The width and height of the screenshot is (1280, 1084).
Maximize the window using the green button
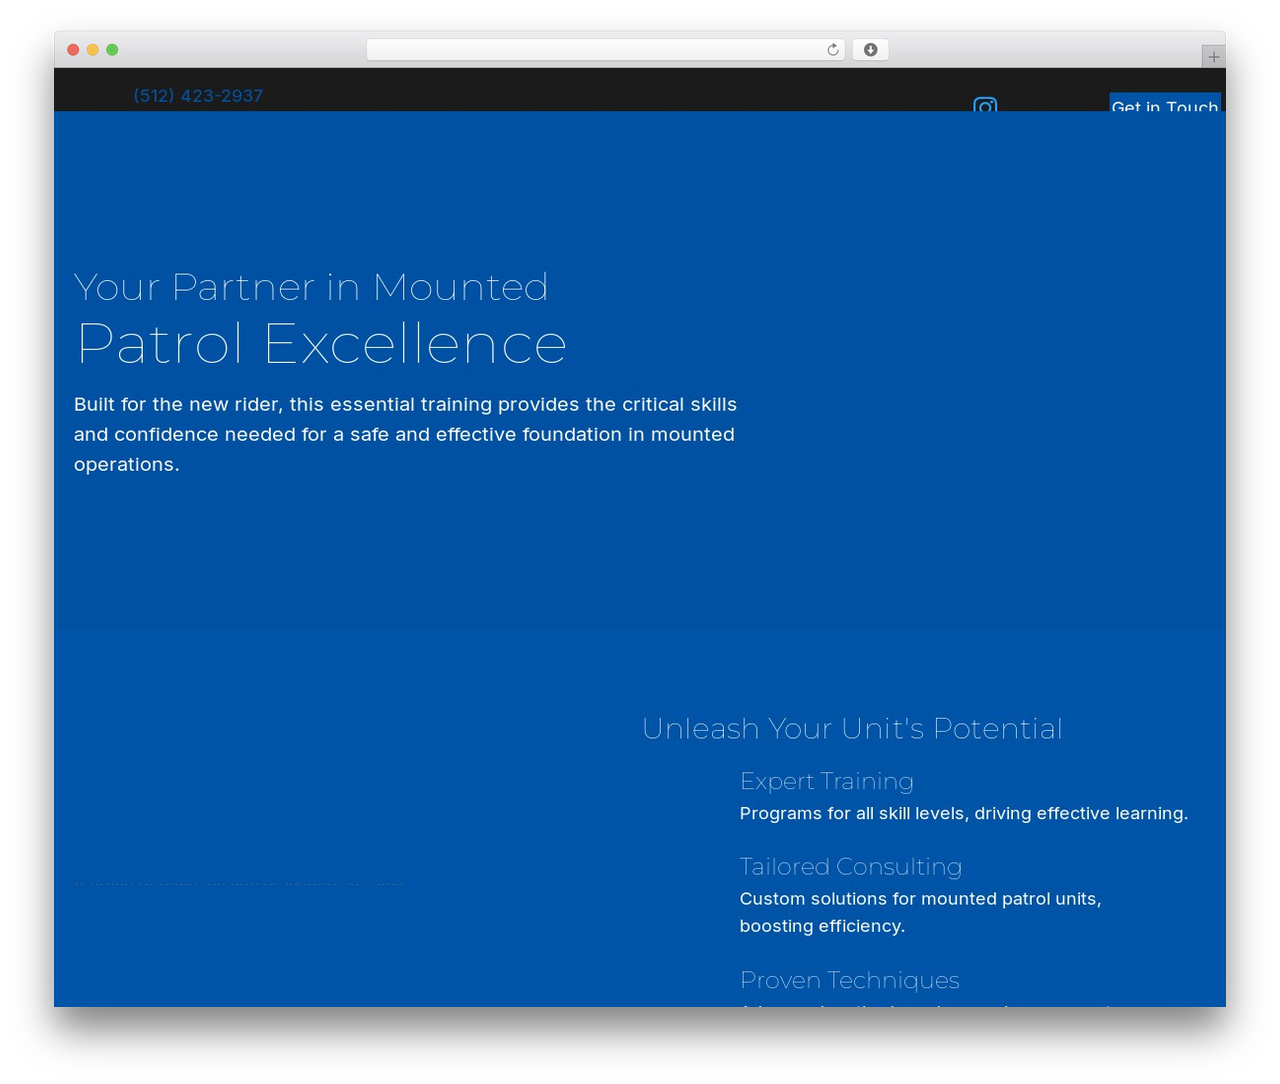[112, 50]
